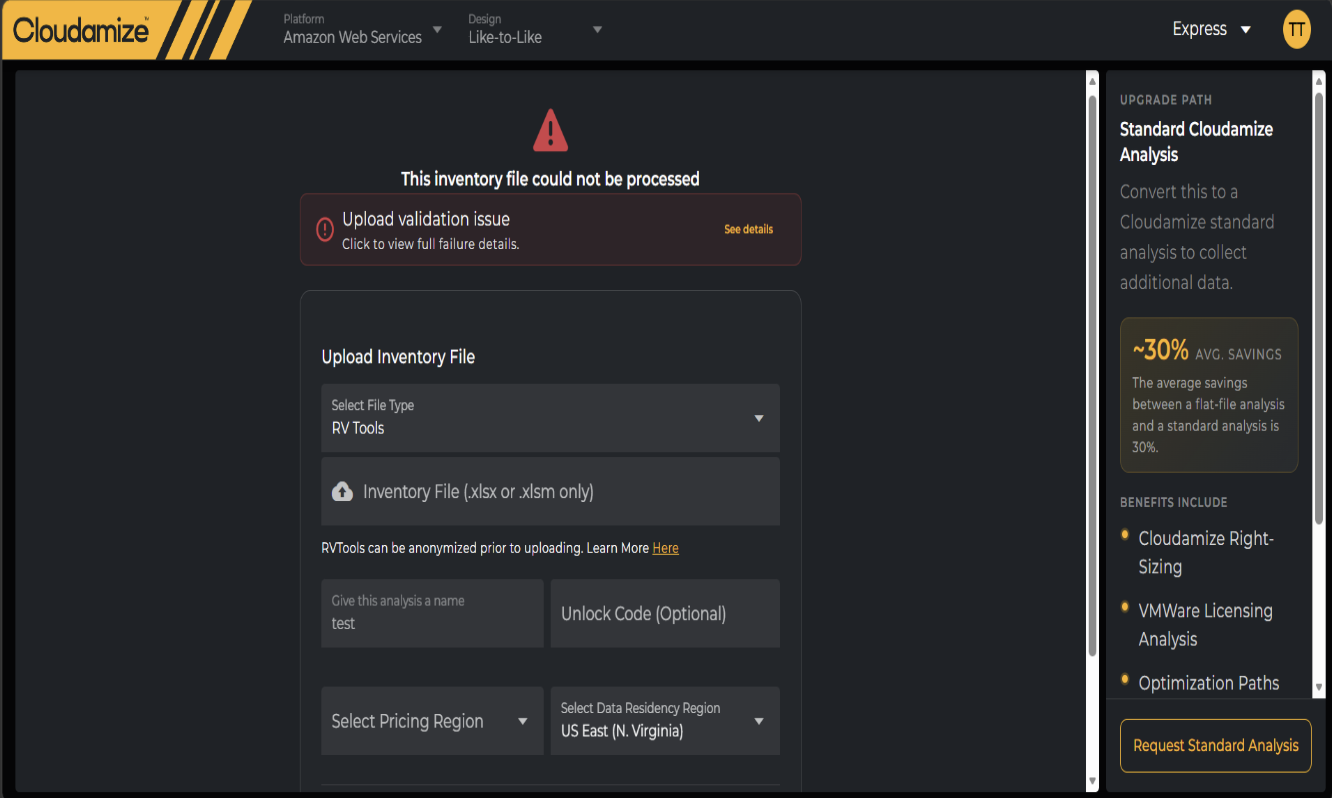The height and width of the screenshot is (798, 1332).
Task: Click the 'UPGRADE PATH' label
Action: coord(1166,100)
